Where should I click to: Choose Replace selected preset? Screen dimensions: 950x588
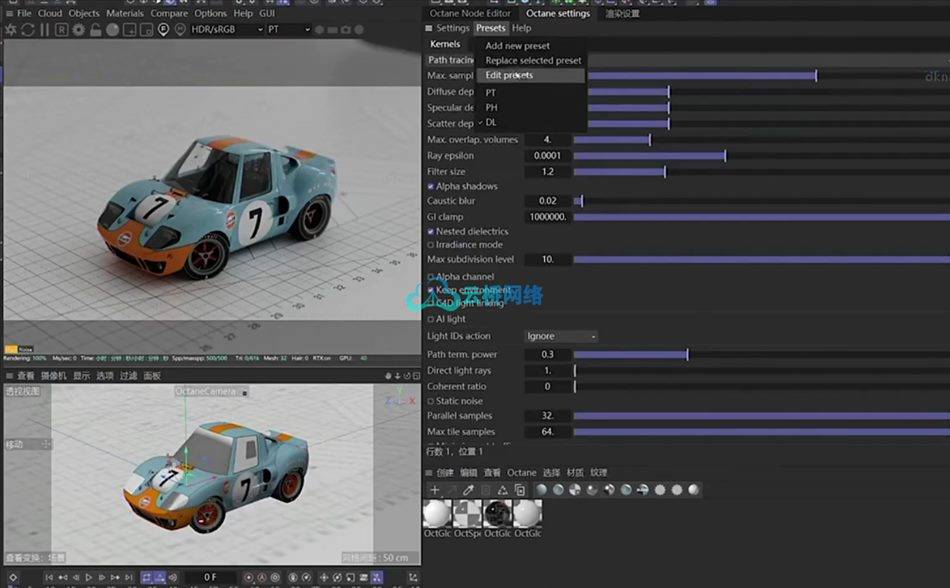[x=533, y=61]
